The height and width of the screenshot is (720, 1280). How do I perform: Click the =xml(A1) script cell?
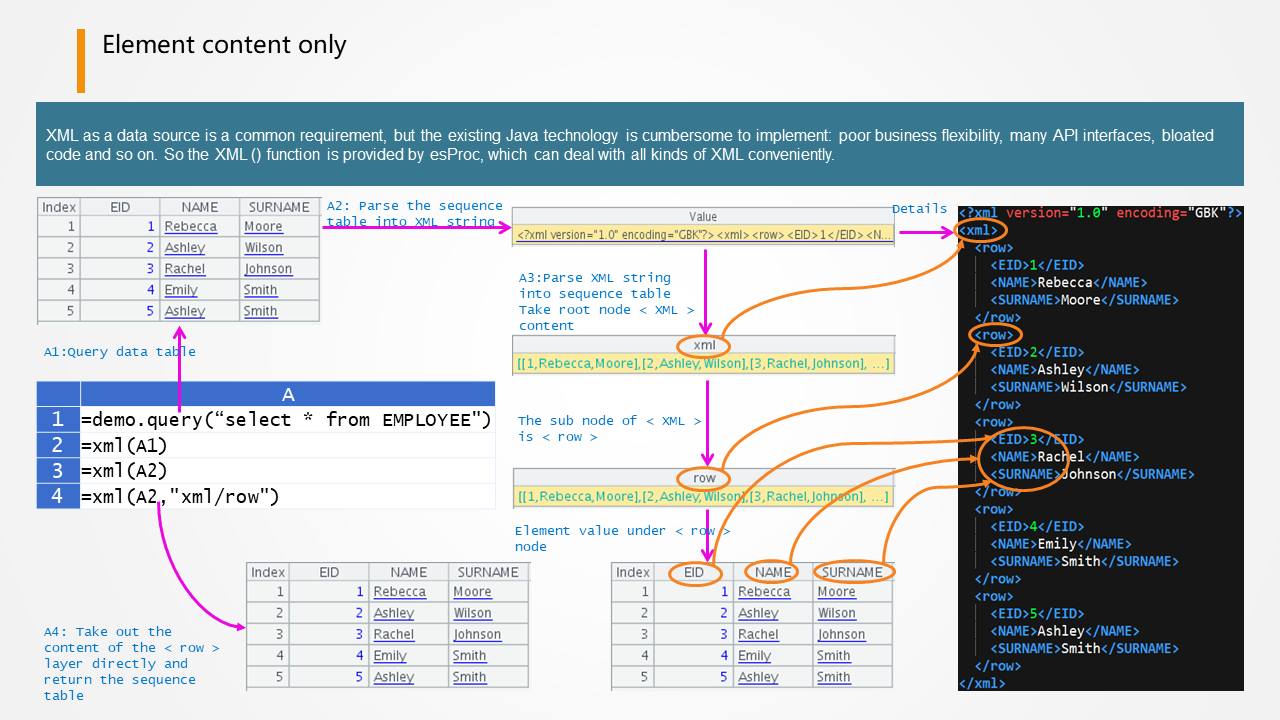click(287, 445)
